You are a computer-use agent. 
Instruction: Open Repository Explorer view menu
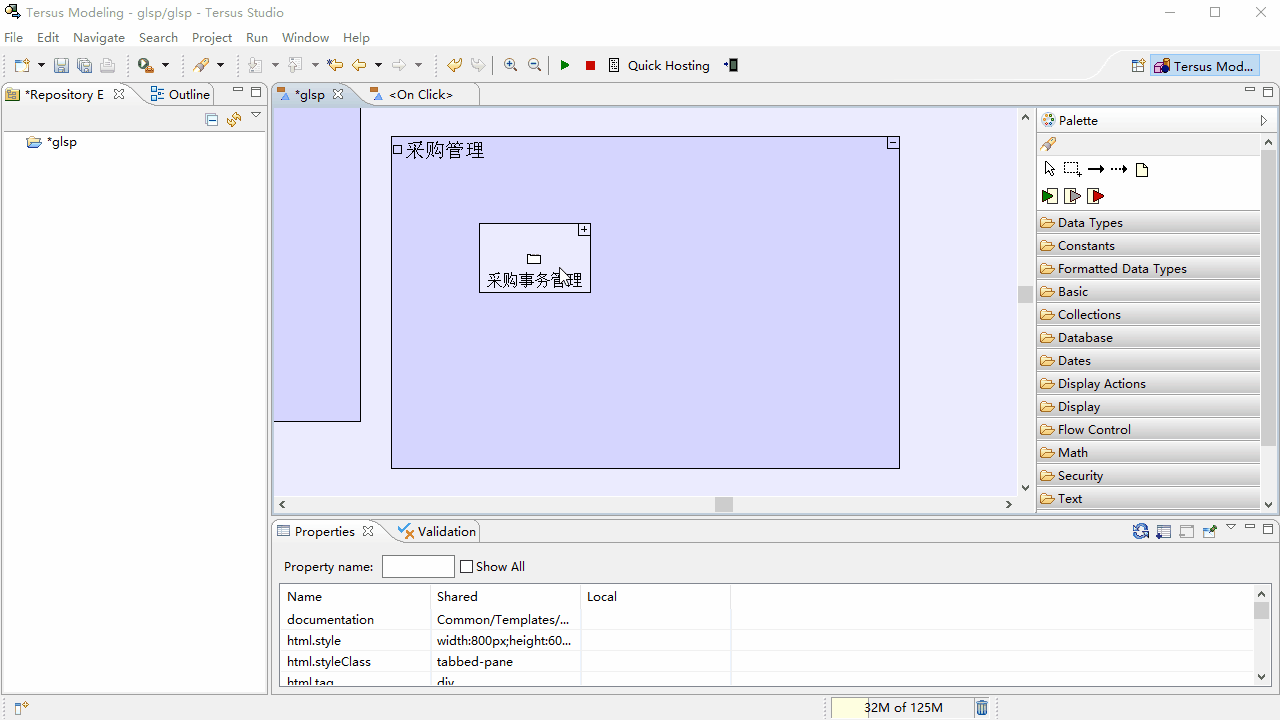coord(256,116)
